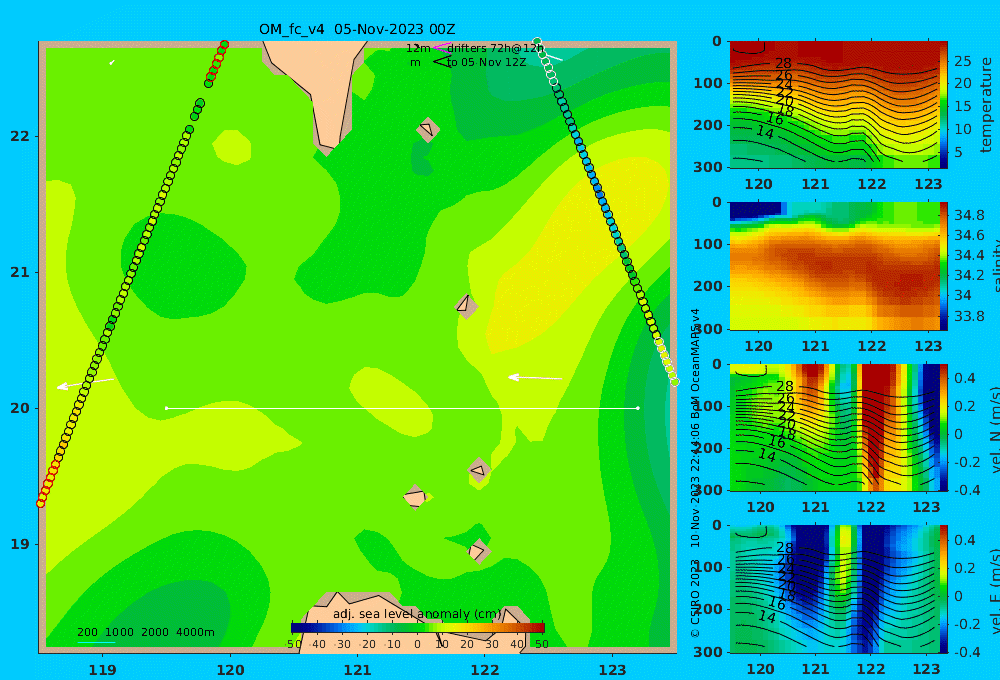Click the salinity colorbar scale

point(944,266)
